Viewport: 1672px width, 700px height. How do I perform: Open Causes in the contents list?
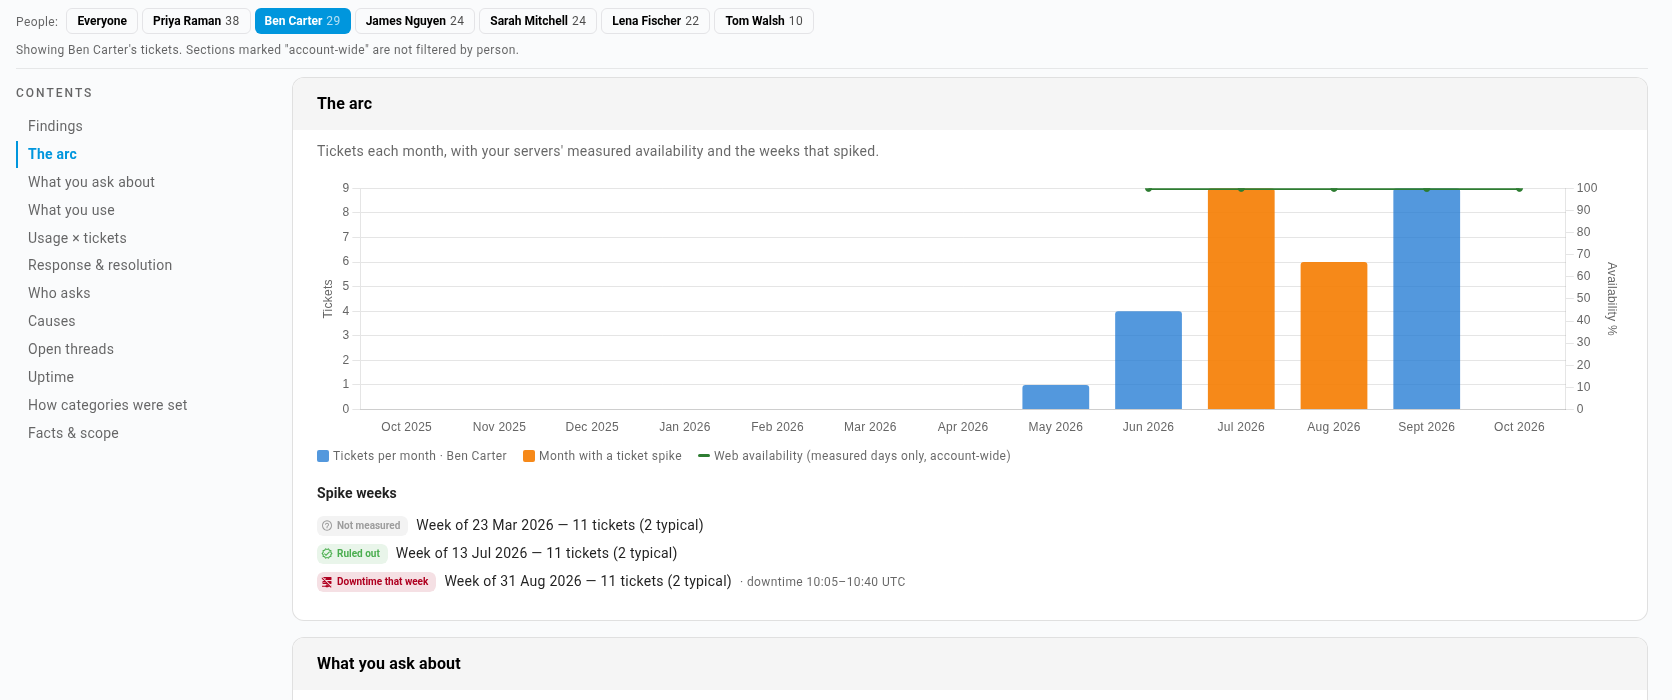point(52,321)
